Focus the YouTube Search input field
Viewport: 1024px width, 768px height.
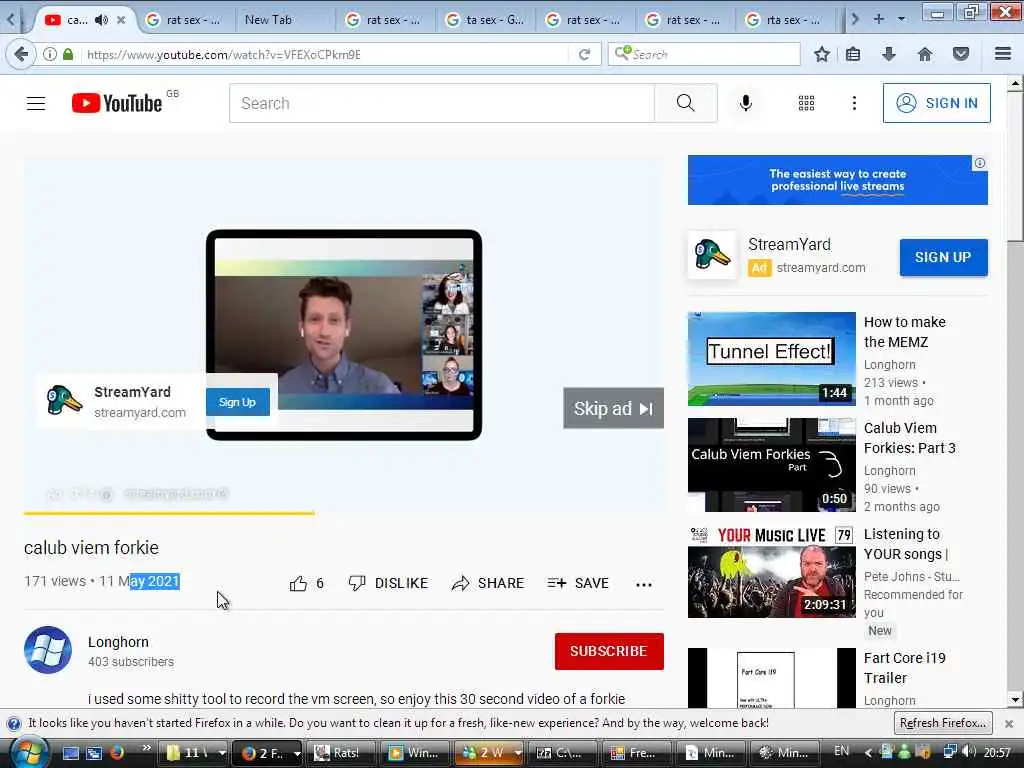pyautogui.click(x=441, y=103)
